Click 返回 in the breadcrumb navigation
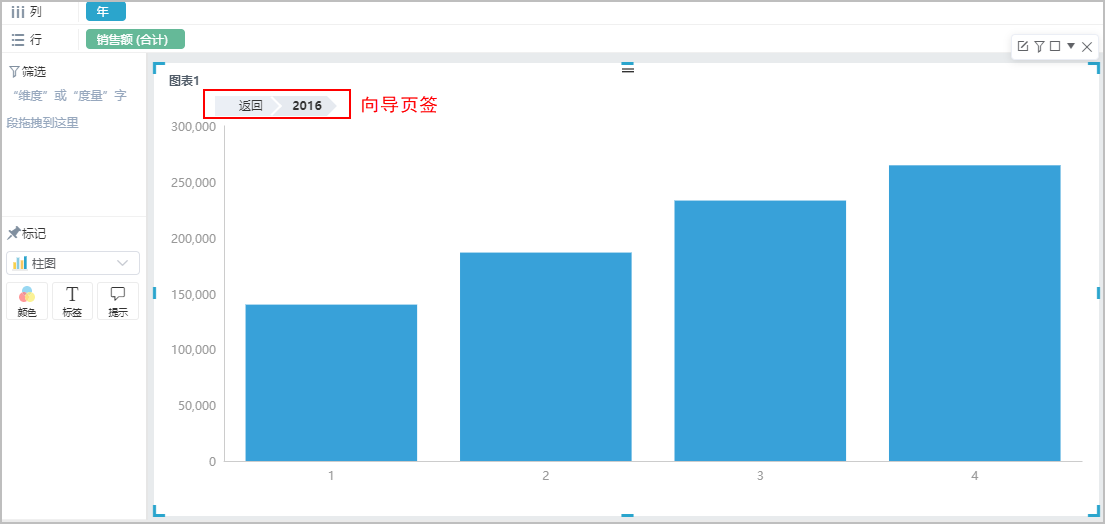The height and width of the screenshot is (524, 1105). [x=250, y=106]
